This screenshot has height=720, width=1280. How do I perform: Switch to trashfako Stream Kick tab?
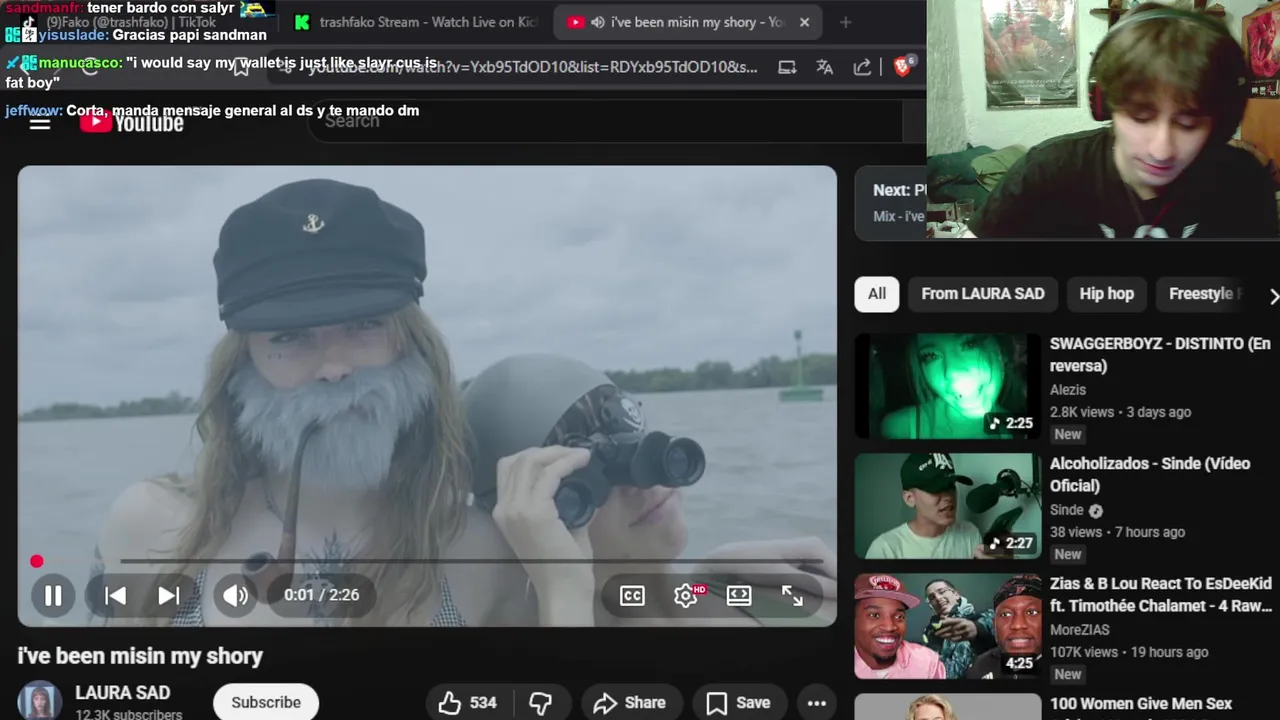tap(415, 22)
